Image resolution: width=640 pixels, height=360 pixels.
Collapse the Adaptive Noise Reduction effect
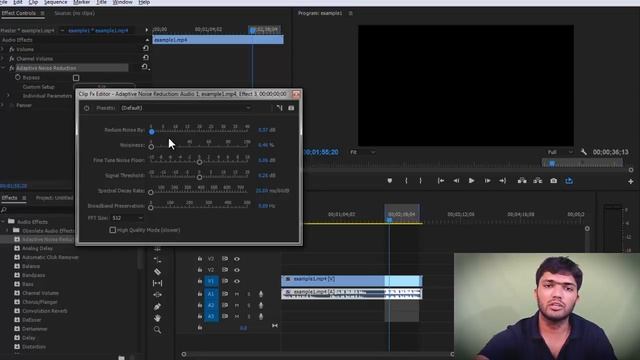3,68
